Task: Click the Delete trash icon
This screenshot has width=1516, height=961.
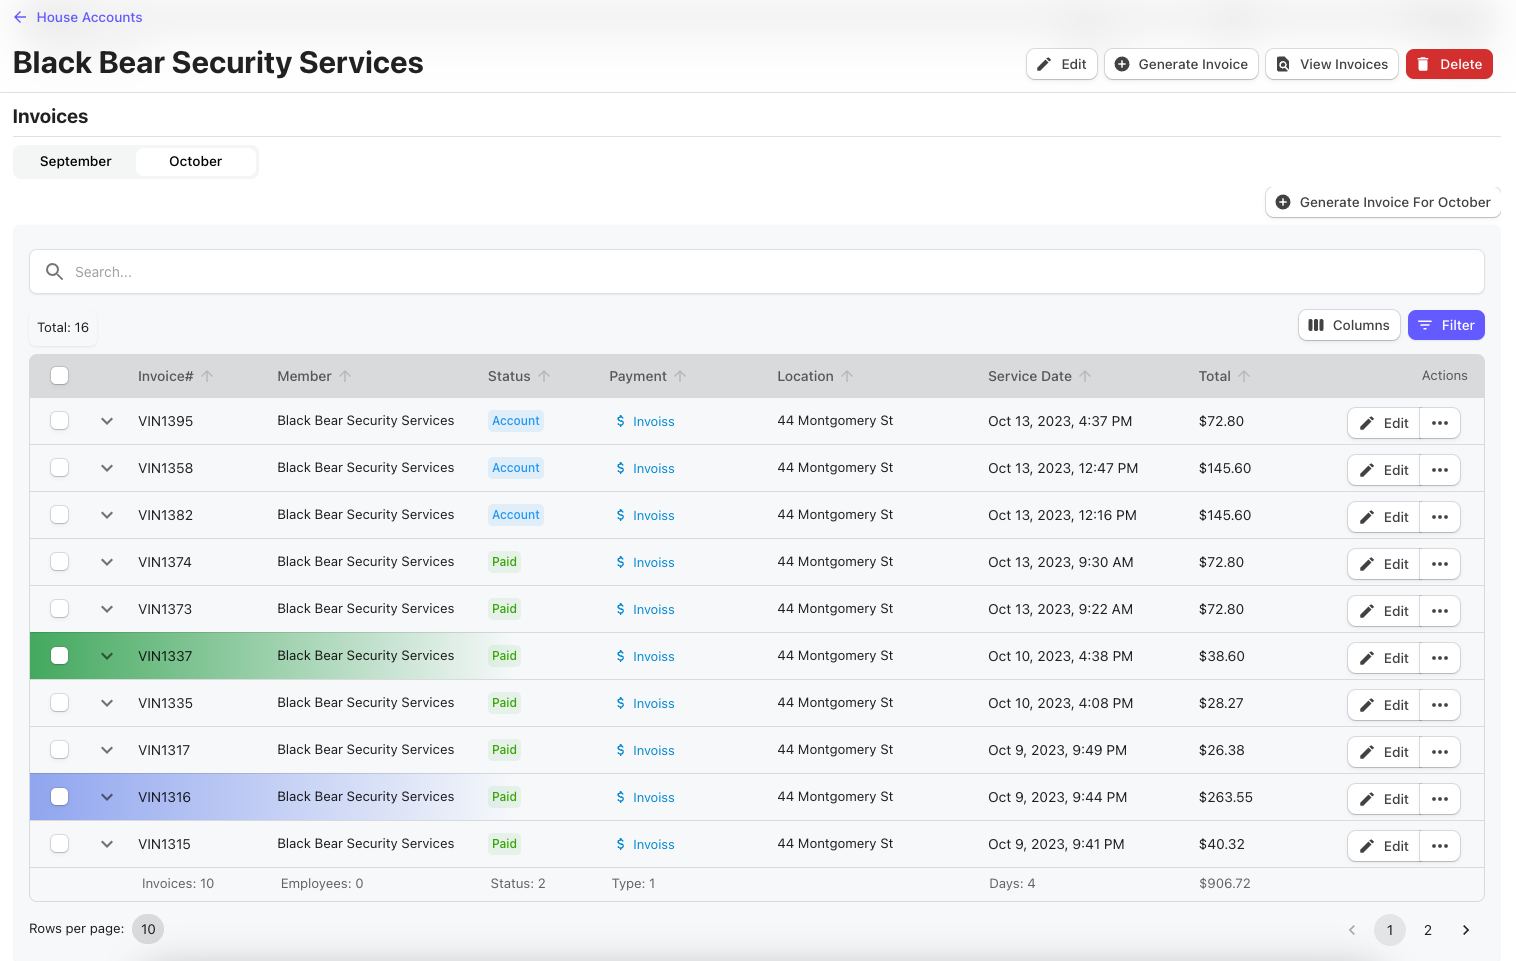Action: (x=1423, y=63)
